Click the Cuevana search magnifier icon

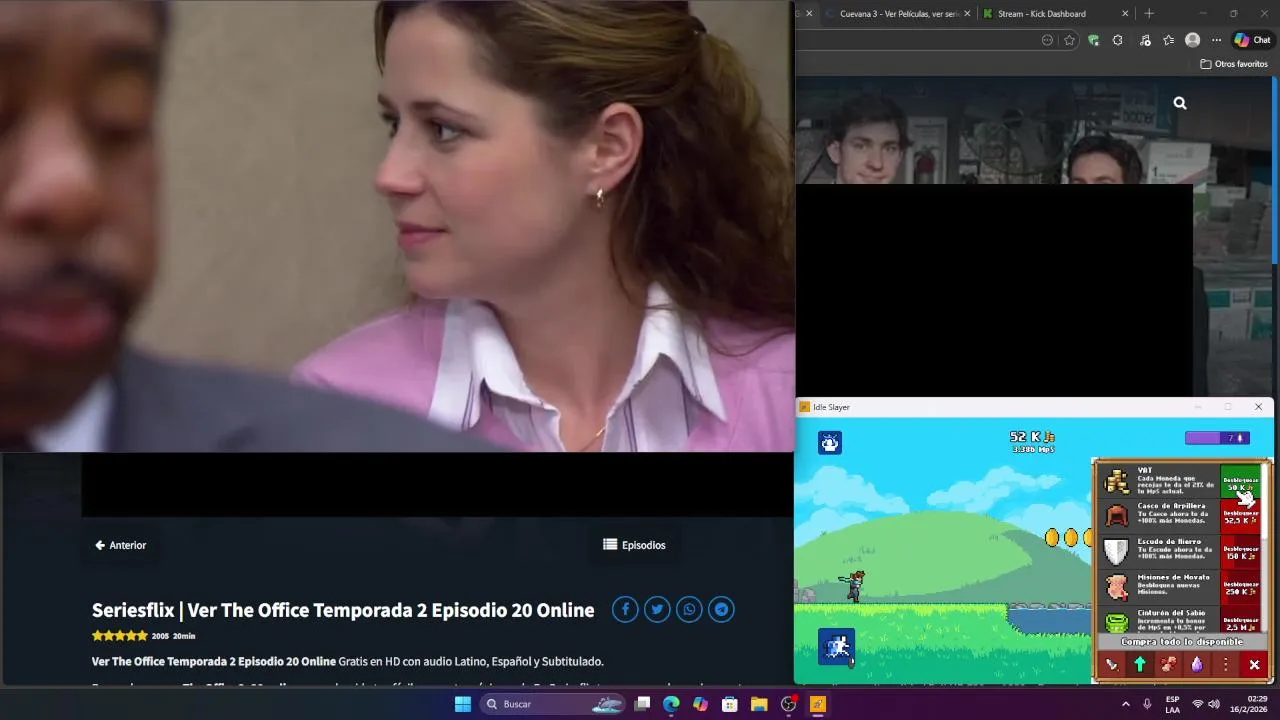tap(1180, 103)
